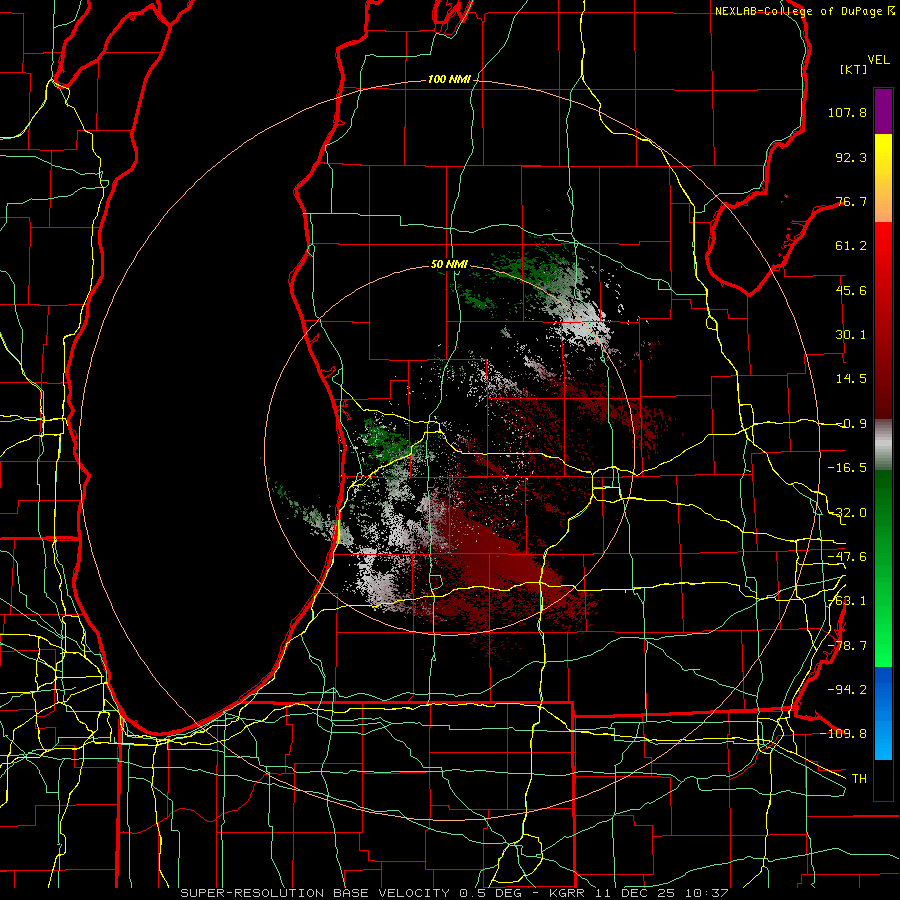Select the -0.9 legend value
The width and height of the screenshot is (900, 900).
click(x=851, y=424)
